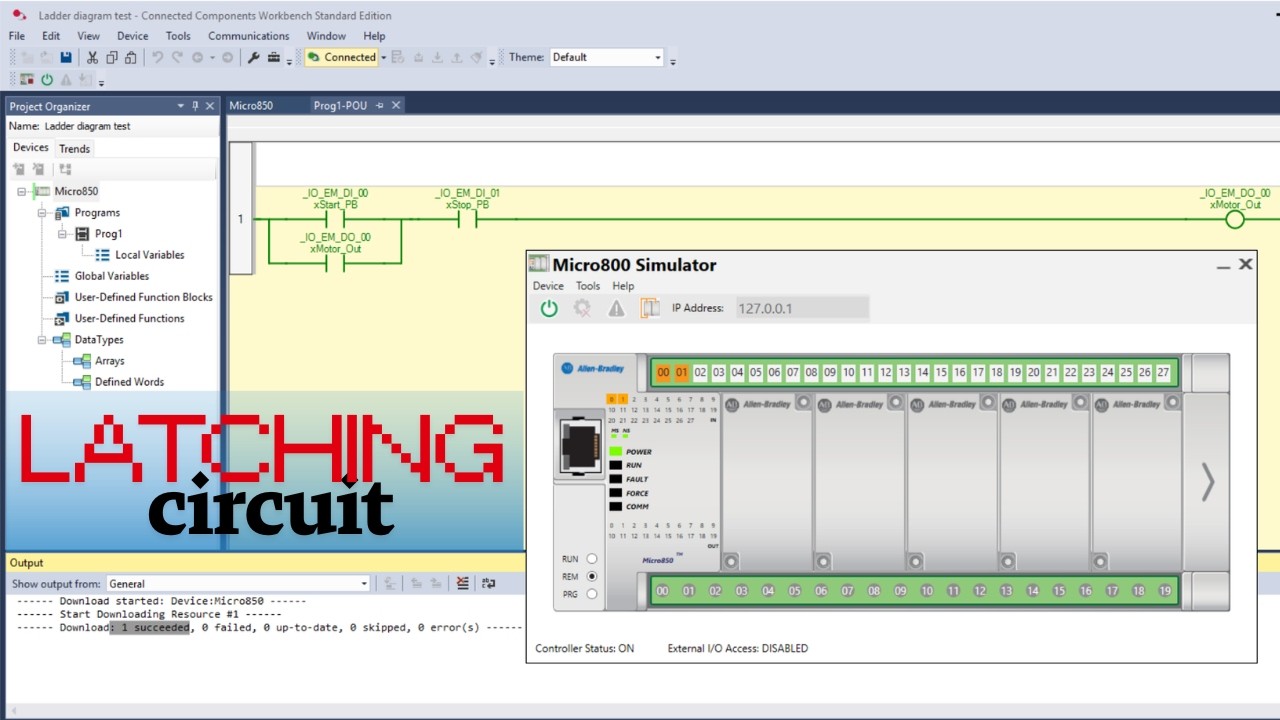Image resolution: width=1280 pixels, height=720 pixels.
Task: Click the green power icon in workbench toolbar
Action: point(47,80)
